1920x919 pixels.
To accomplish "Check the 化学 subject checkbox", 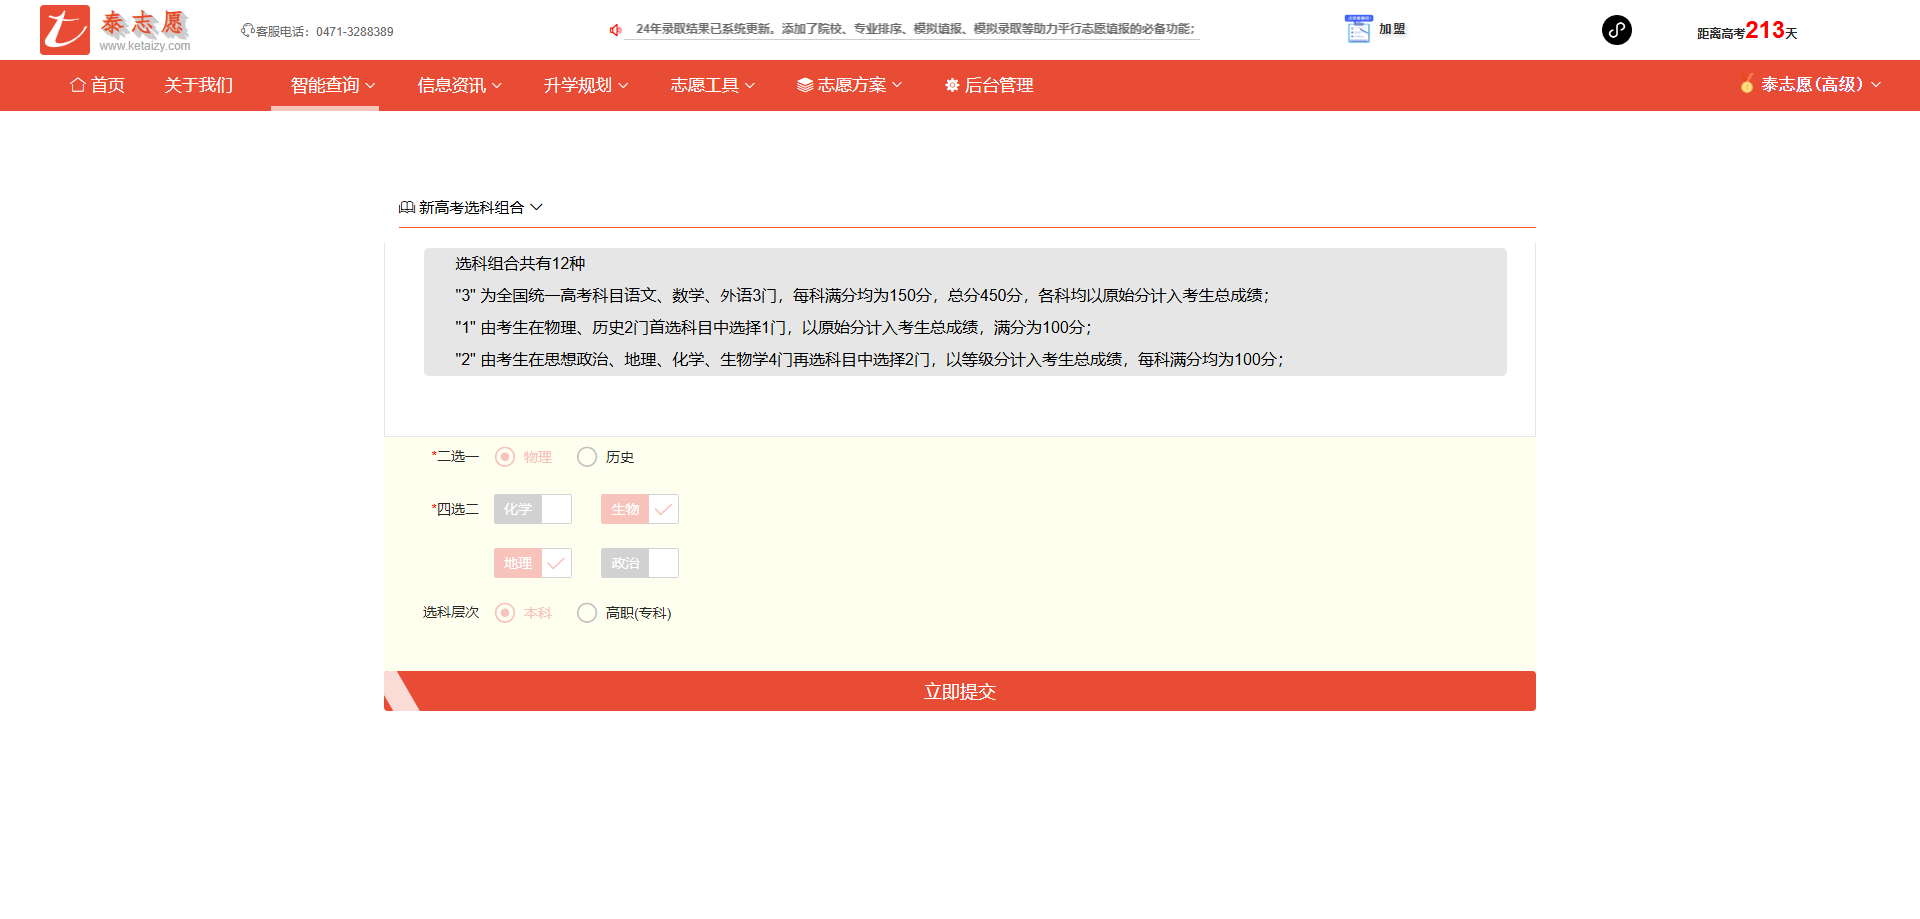I will [x=556, y=509].
